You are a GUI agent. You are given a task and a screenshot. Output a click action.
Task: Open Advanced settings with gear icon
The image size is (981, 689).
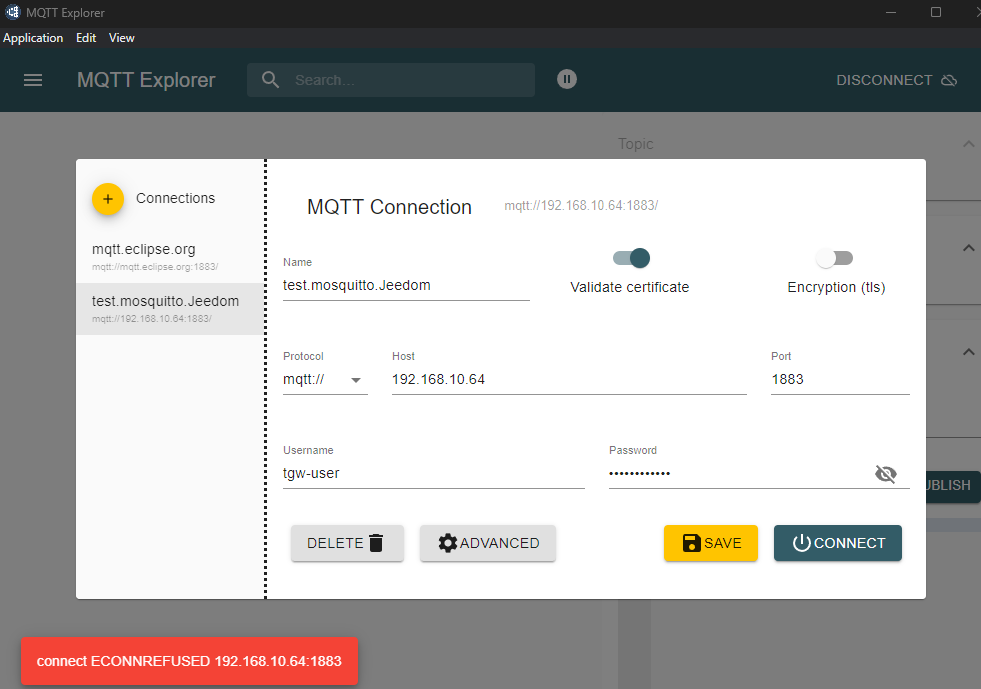click(488, 543)
